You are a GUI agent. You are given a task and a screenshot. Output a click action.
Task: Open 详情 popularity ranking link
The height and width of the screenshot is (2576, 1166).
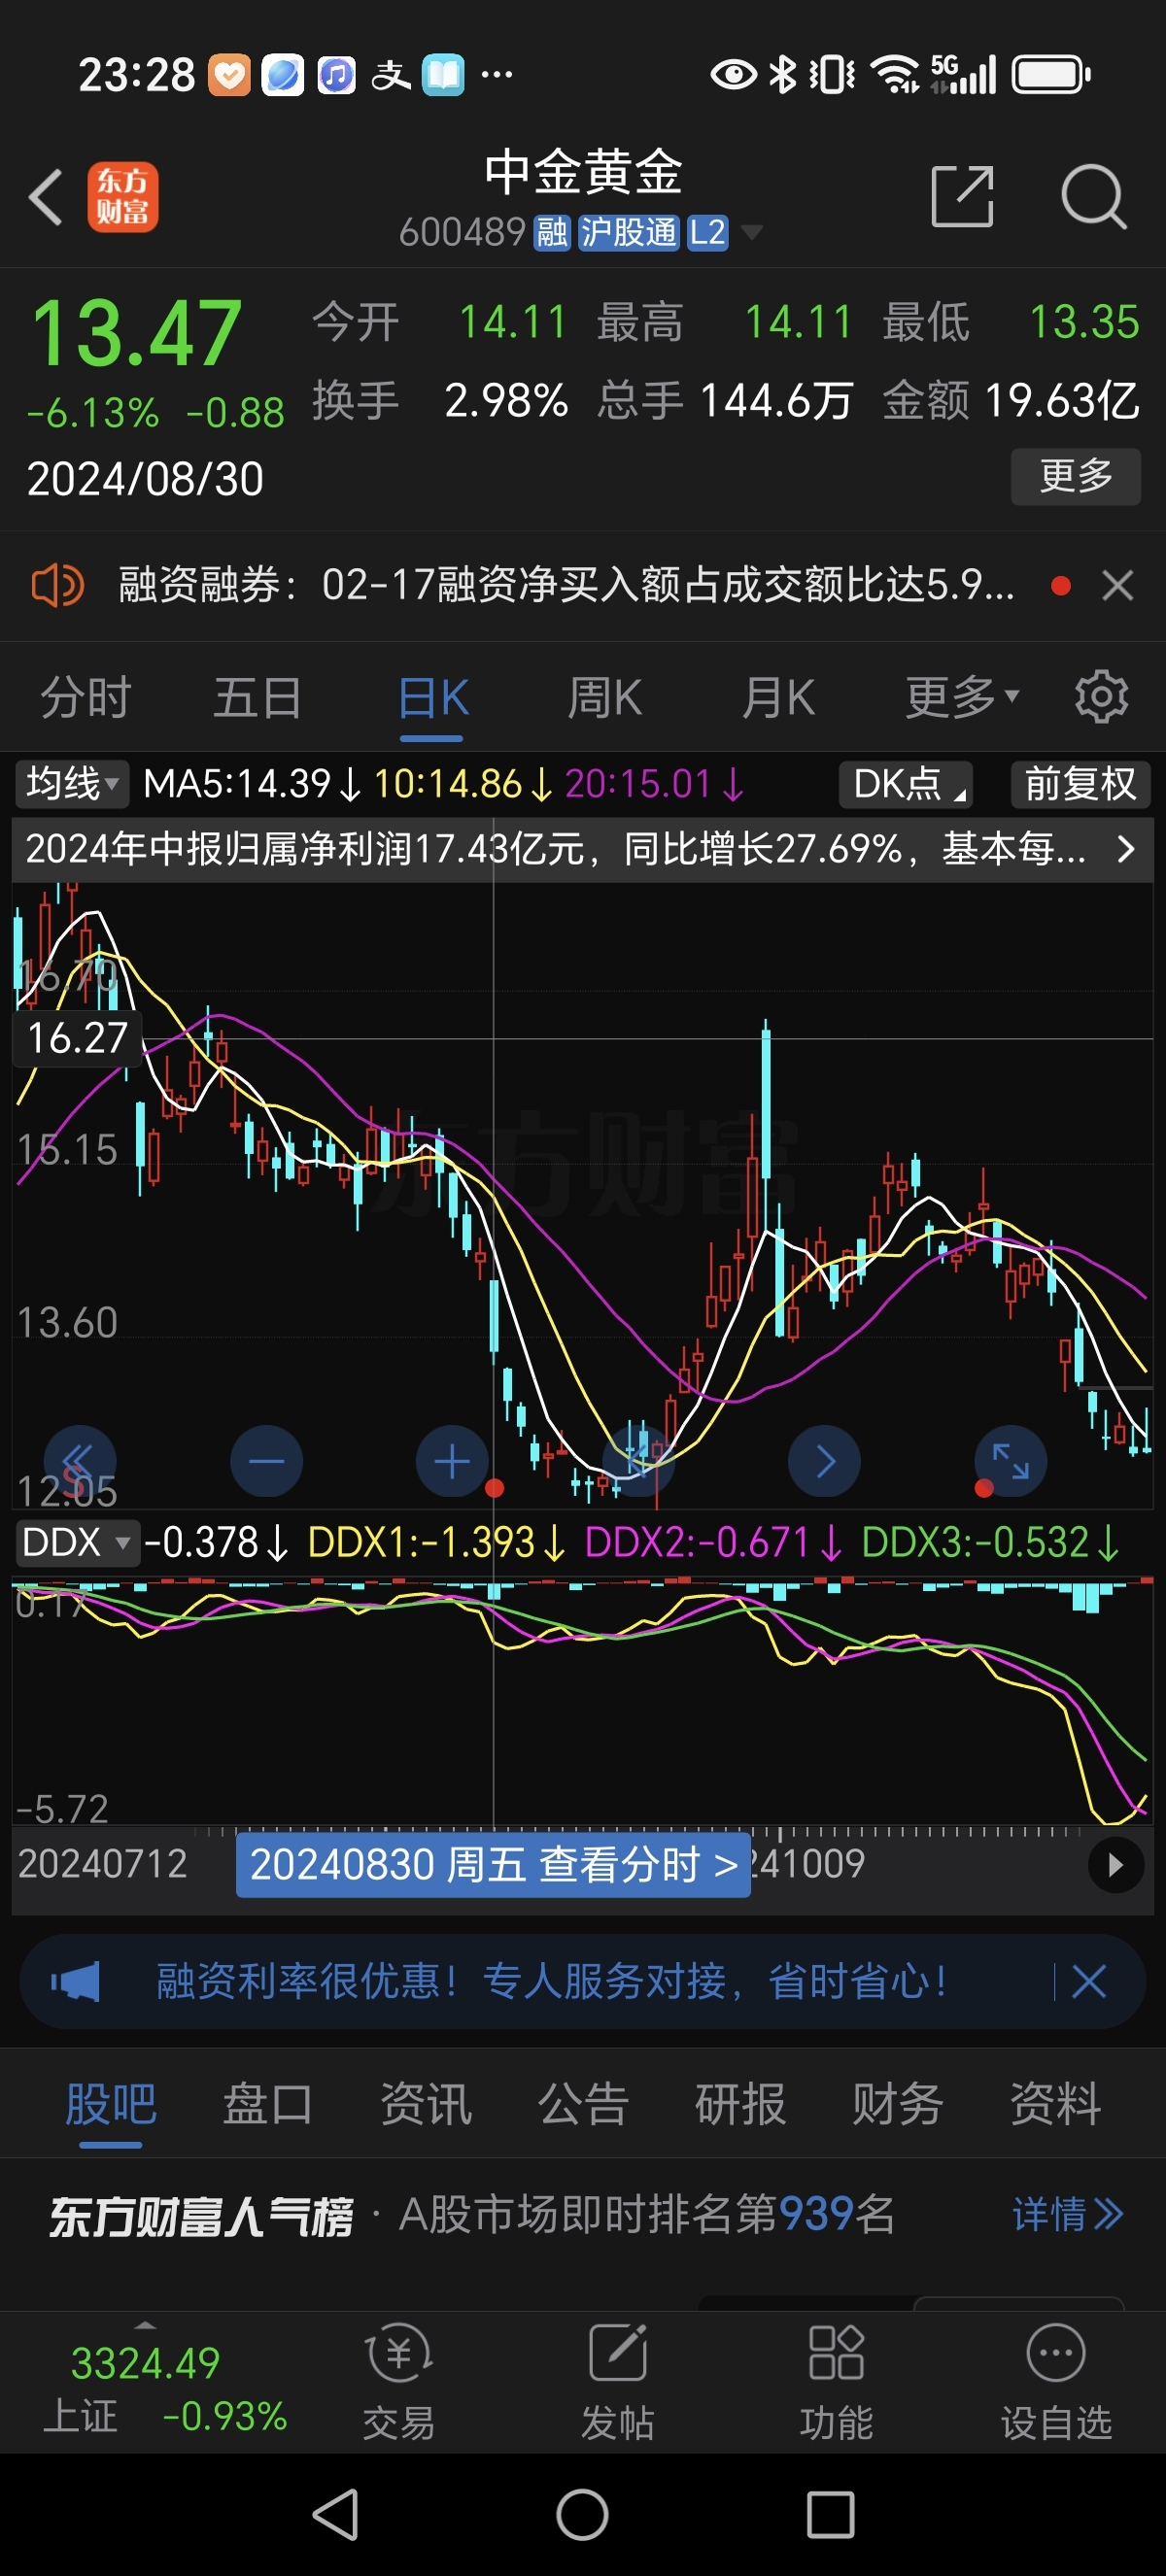(1067, 2214)
